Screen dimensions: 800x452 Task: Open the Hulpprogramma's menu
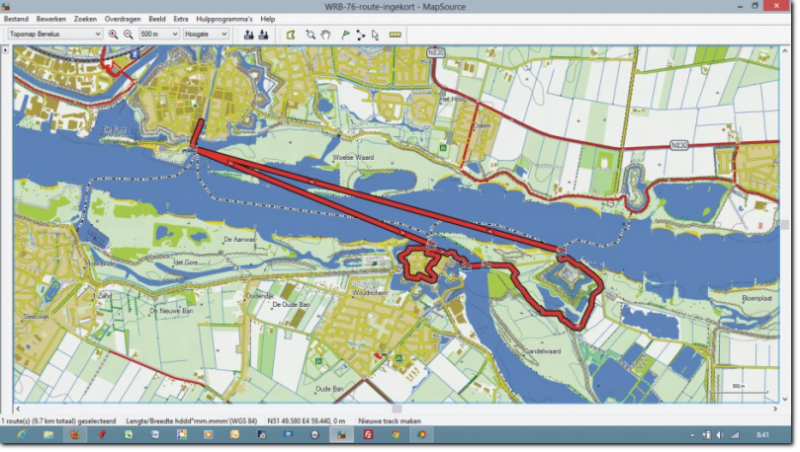(x=223, y=19)
